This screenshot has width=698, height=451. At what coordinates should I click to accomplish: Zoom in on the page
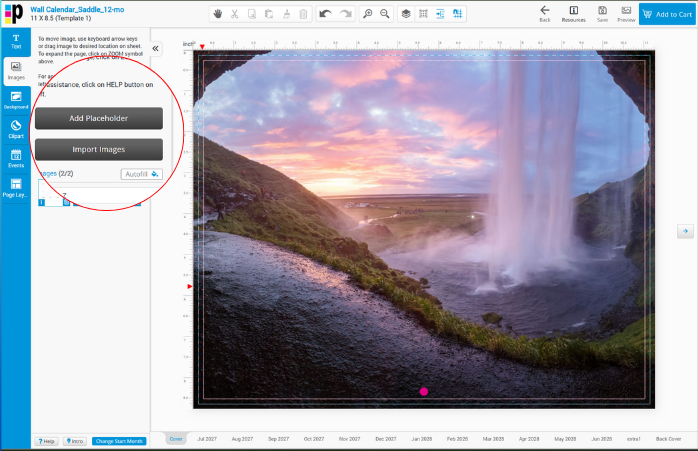click(368, 14)
